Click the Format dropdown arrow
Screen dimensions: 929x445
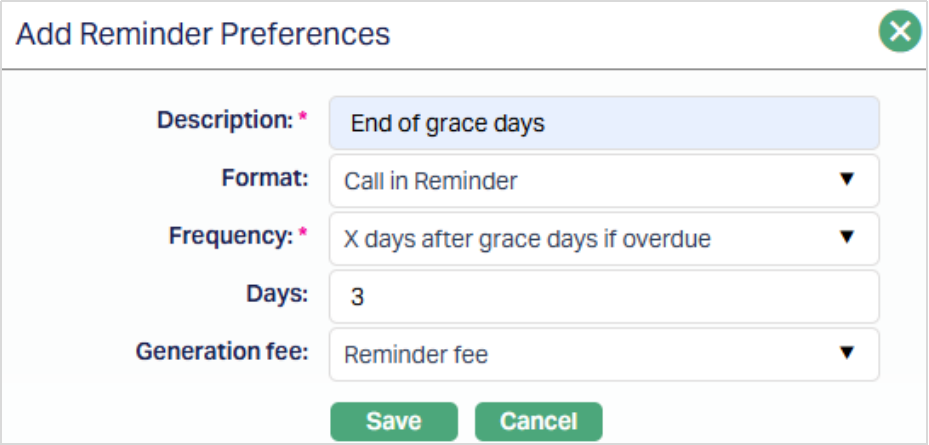(847, 180)
